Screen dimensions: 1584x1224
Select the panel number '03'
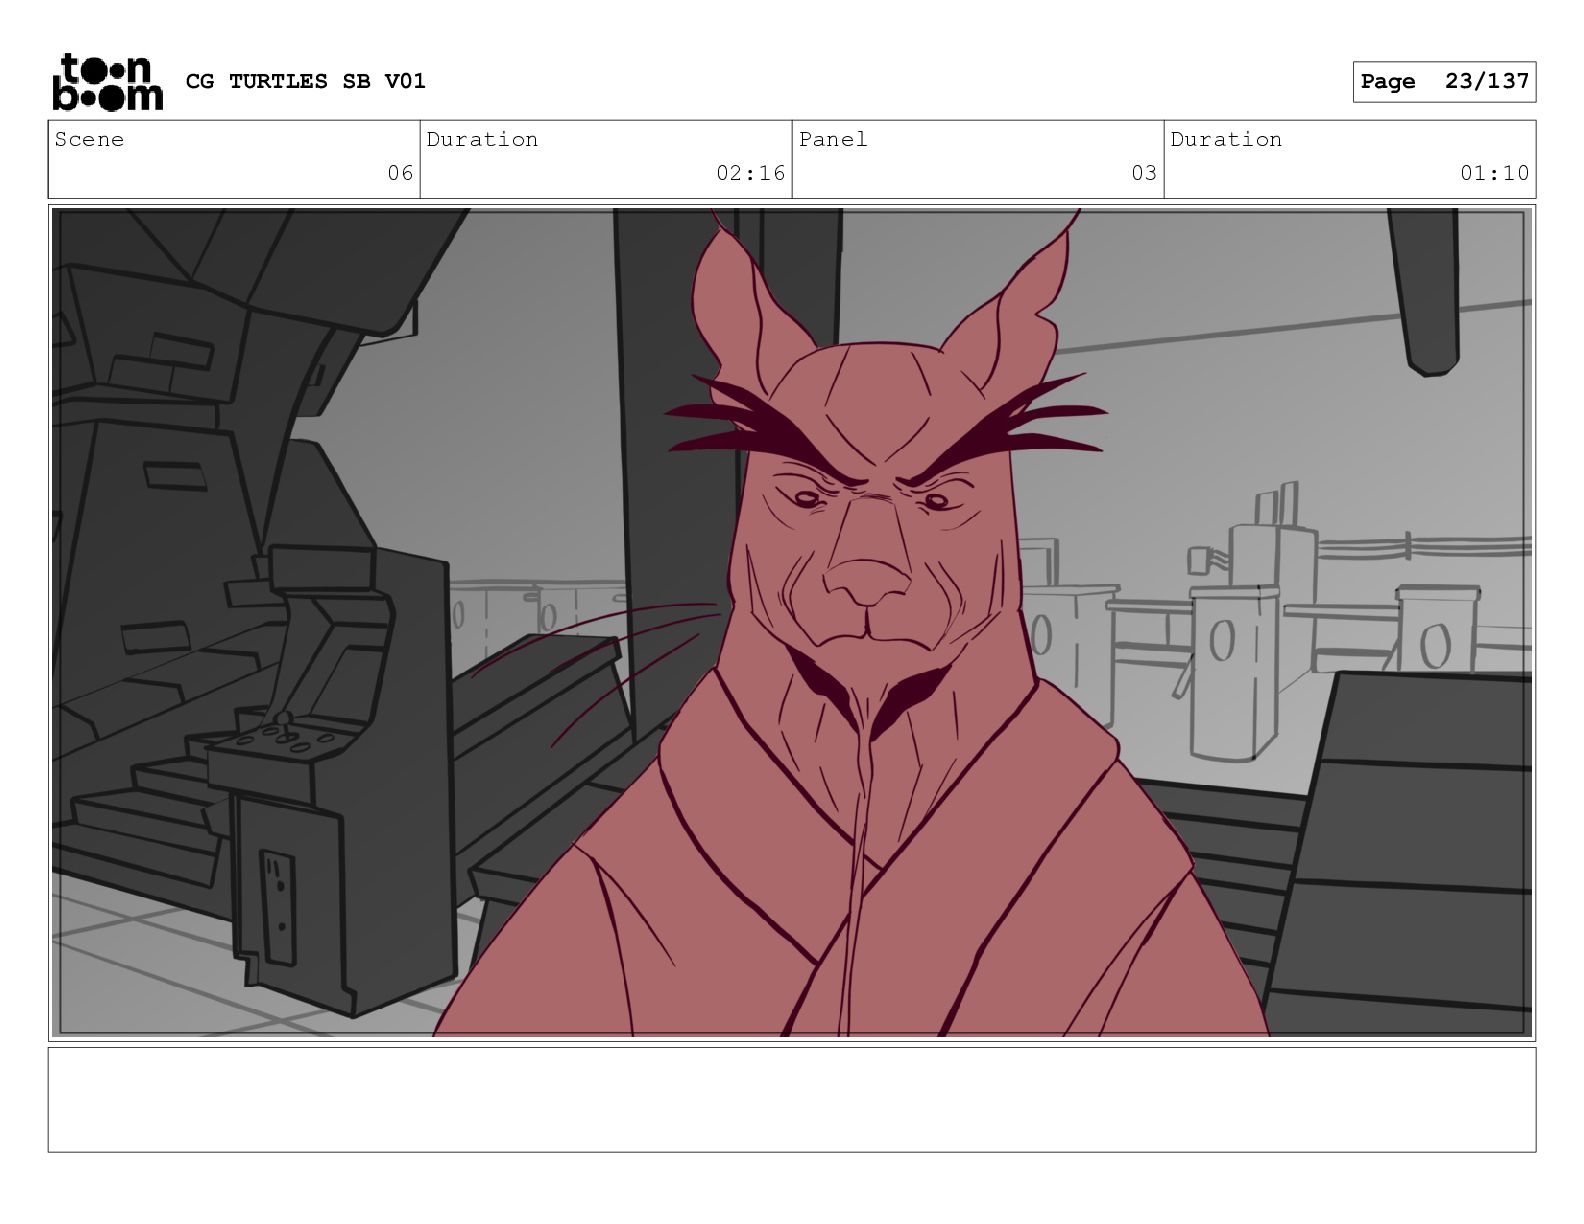point(1144,173)
